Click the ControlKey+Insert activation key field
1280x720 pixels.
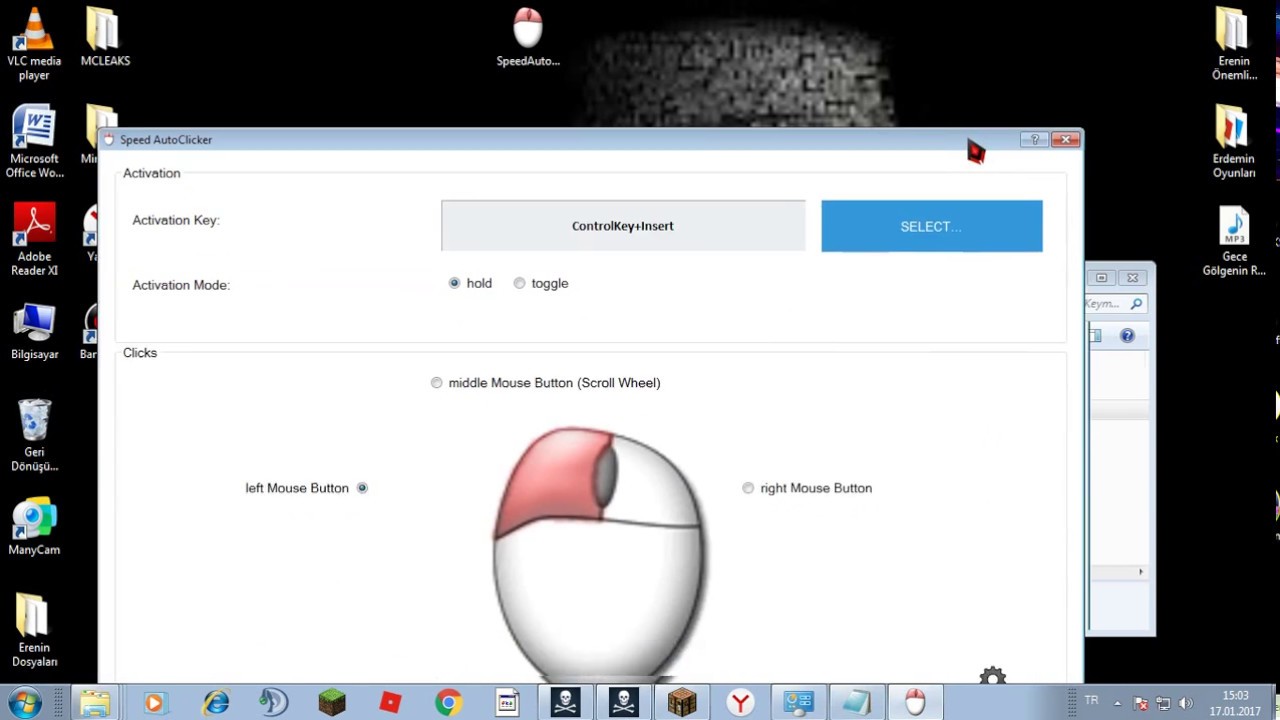pyautogui.click(x=622, y=226)
